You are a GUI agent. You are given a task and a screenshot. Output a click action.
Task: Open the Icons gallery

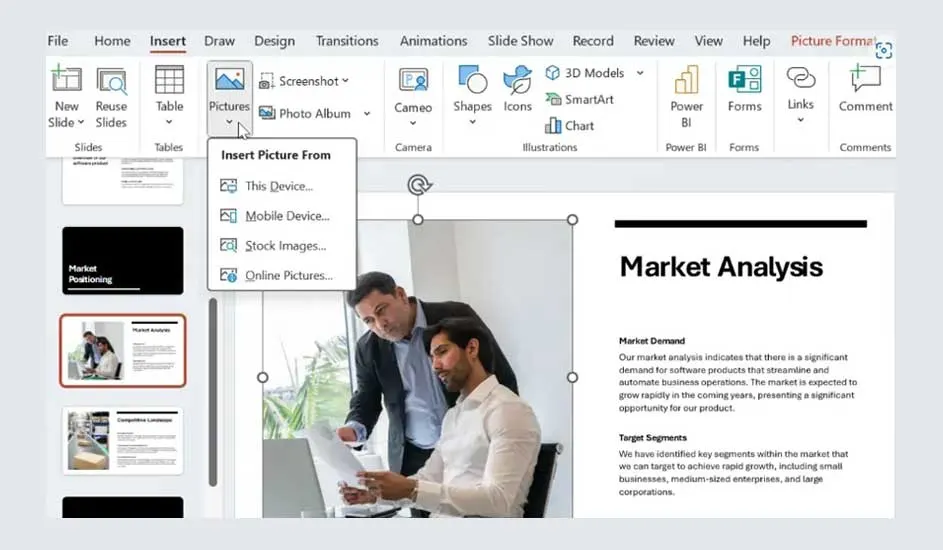(517, 81)
